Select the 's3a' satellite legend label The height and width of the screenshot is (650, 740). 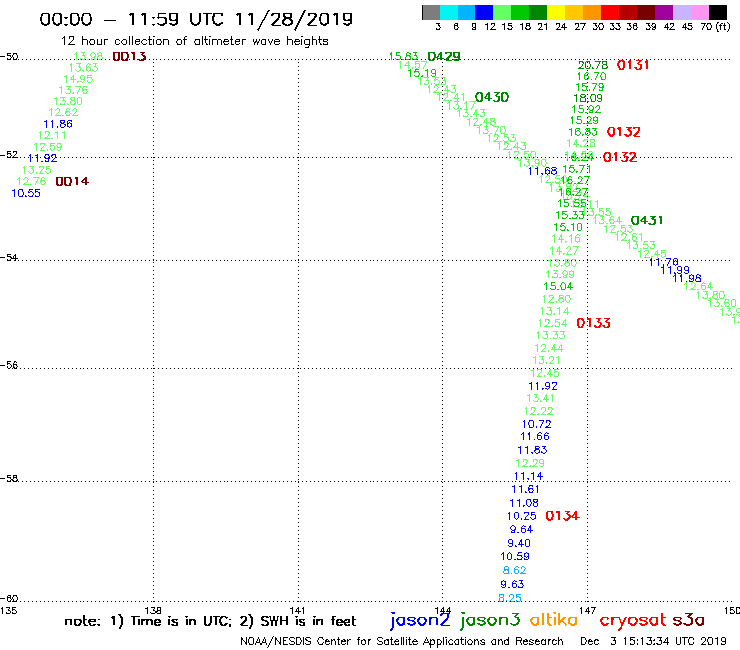pyautogui.click(x=688, y=620)
